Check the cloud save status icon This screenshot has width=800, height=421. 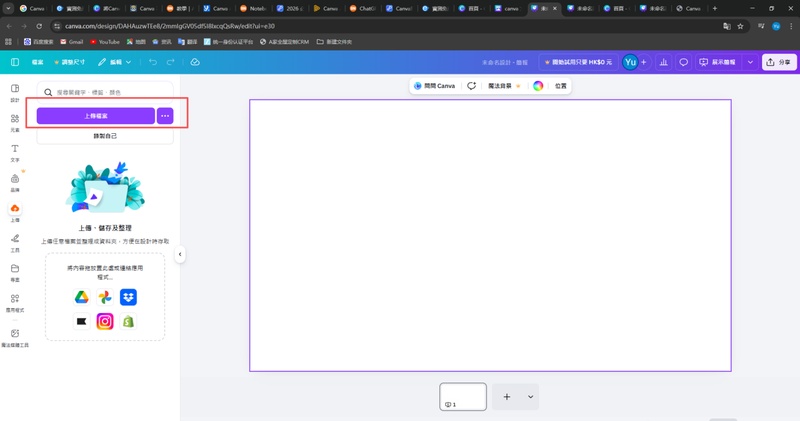coord(195,62)
